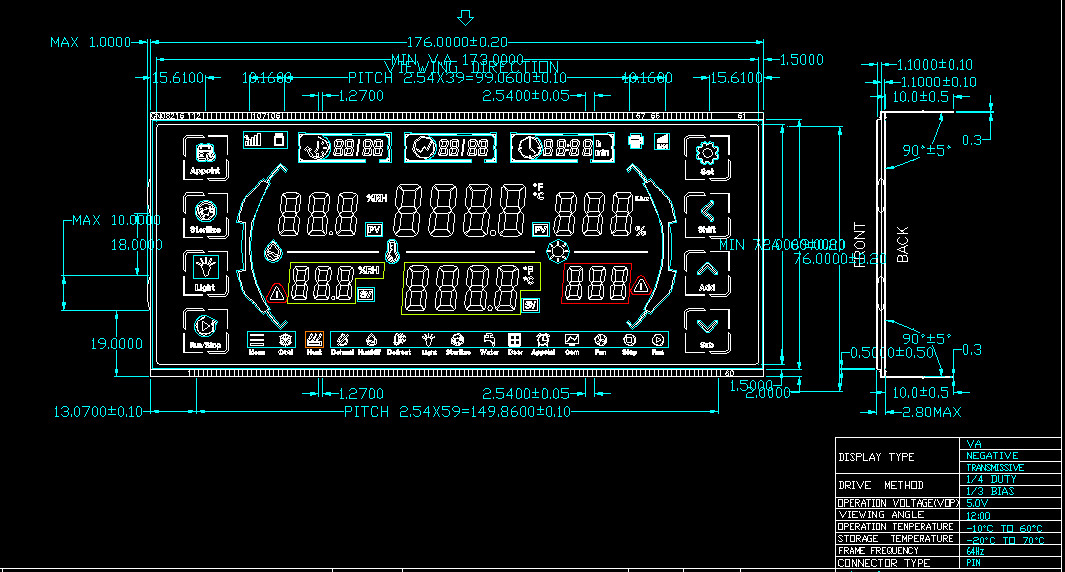Select the Fan icon in bottom row
This screenshot has height=572, width=1065.
(600, 340)
